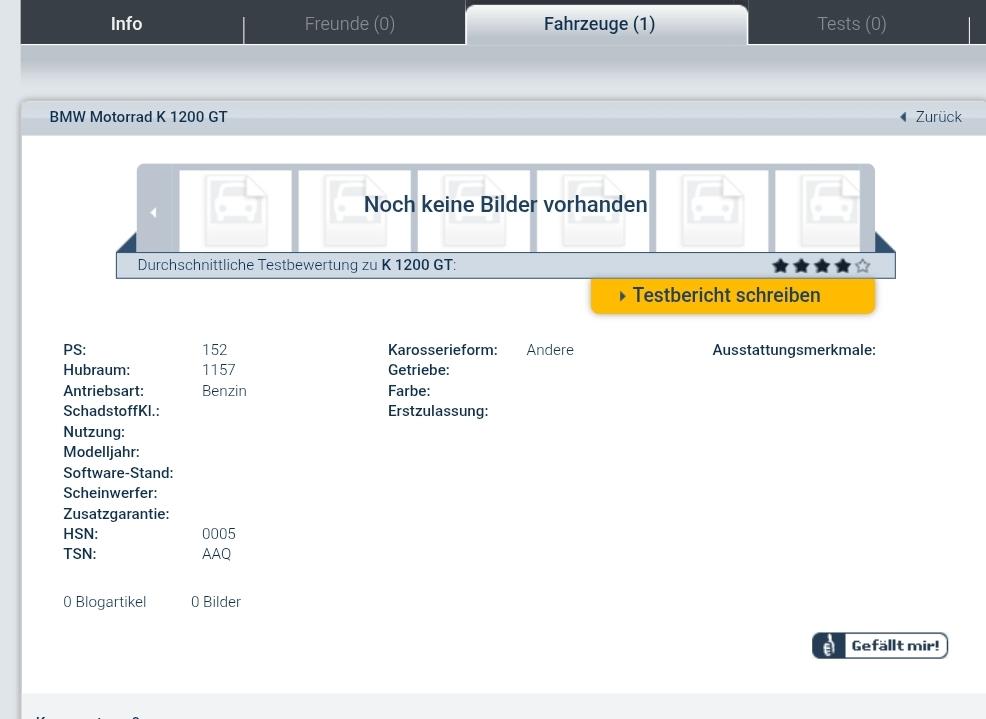Switch to the Info tab
The image size is (986, 719).
tap(126, 24)
